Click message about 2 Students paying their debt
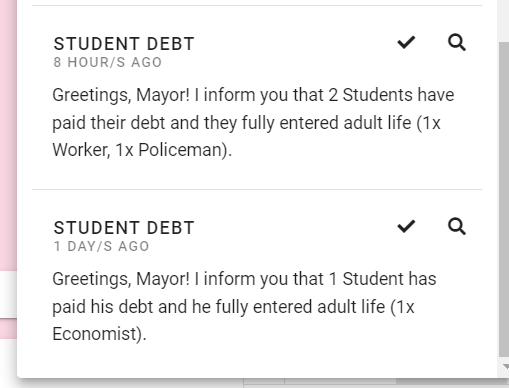The width and height of the screenshot is (509, 388). (x=253, y=122)
